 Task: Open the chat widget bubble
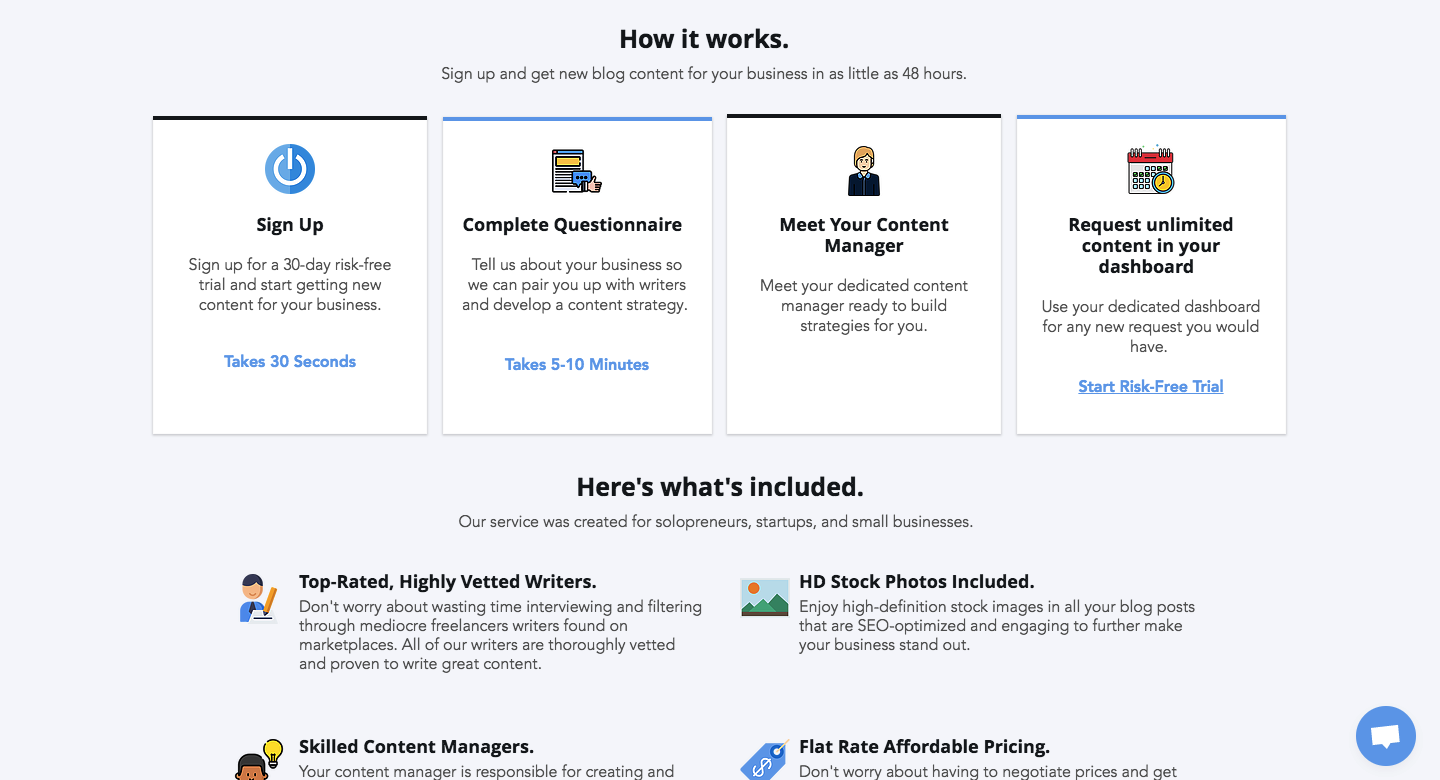tap(1385, 736)
